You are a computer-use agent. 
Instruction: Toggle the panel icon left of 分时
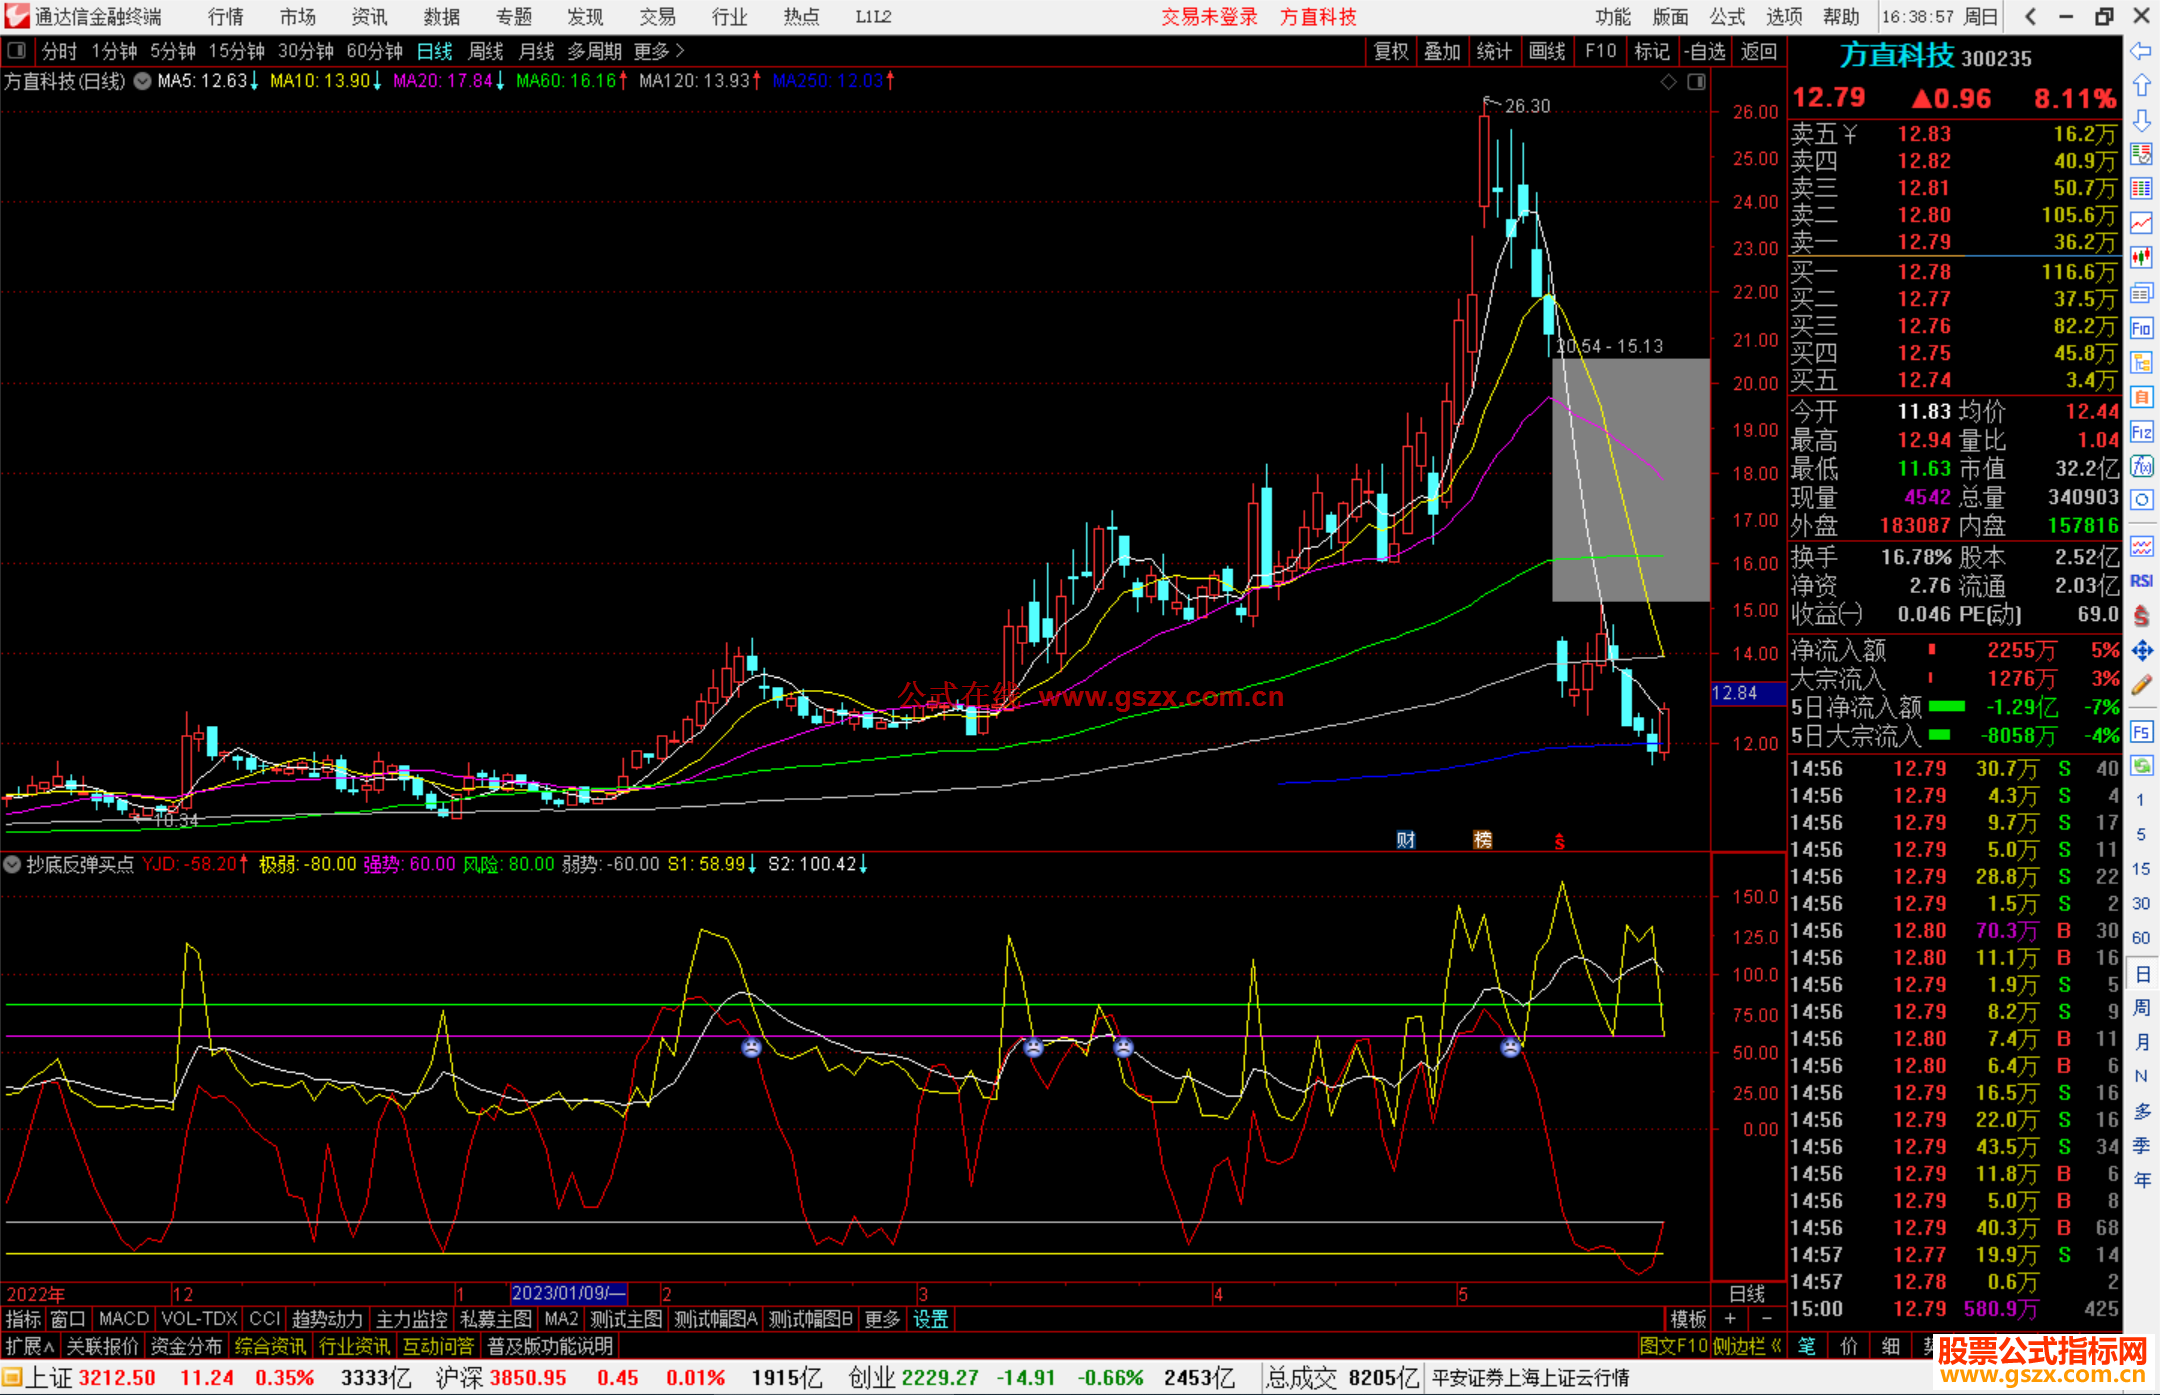[16, 50]
